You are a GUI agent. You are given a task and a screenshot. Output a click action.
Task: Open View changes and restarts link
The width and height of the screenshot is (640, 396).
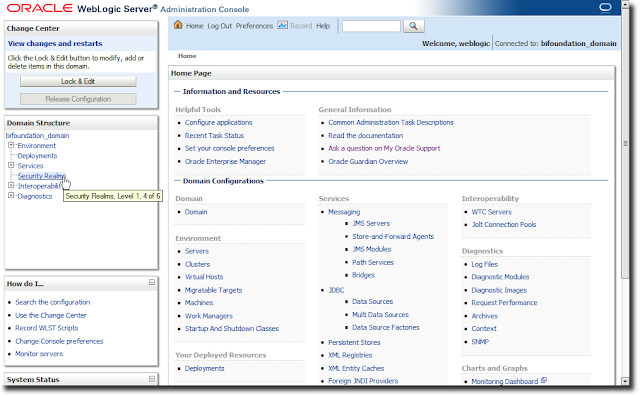click(55, 43)
